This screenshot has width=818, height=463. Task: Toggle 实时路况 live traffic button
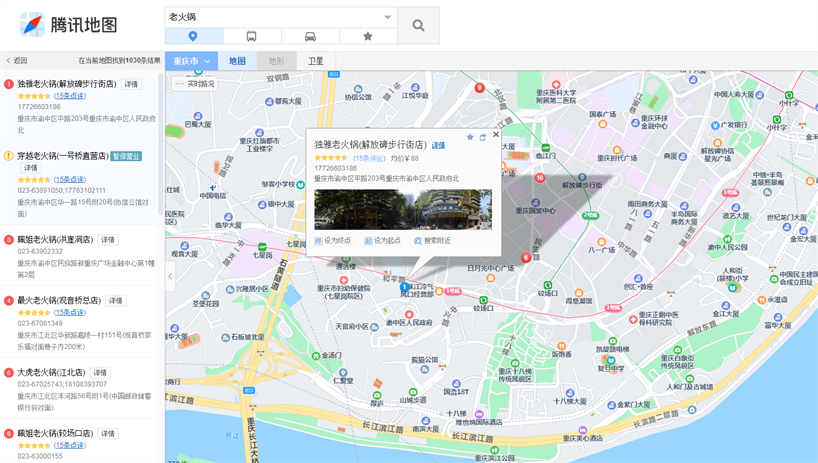click(x=195, y=83)
